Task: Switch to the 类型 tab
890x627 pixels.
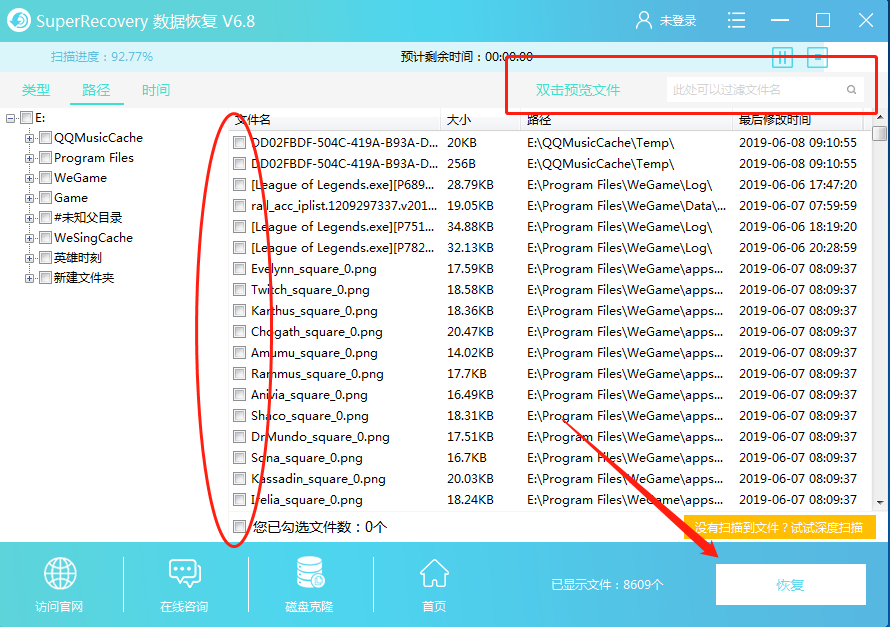Action: (x=36, y=89)
